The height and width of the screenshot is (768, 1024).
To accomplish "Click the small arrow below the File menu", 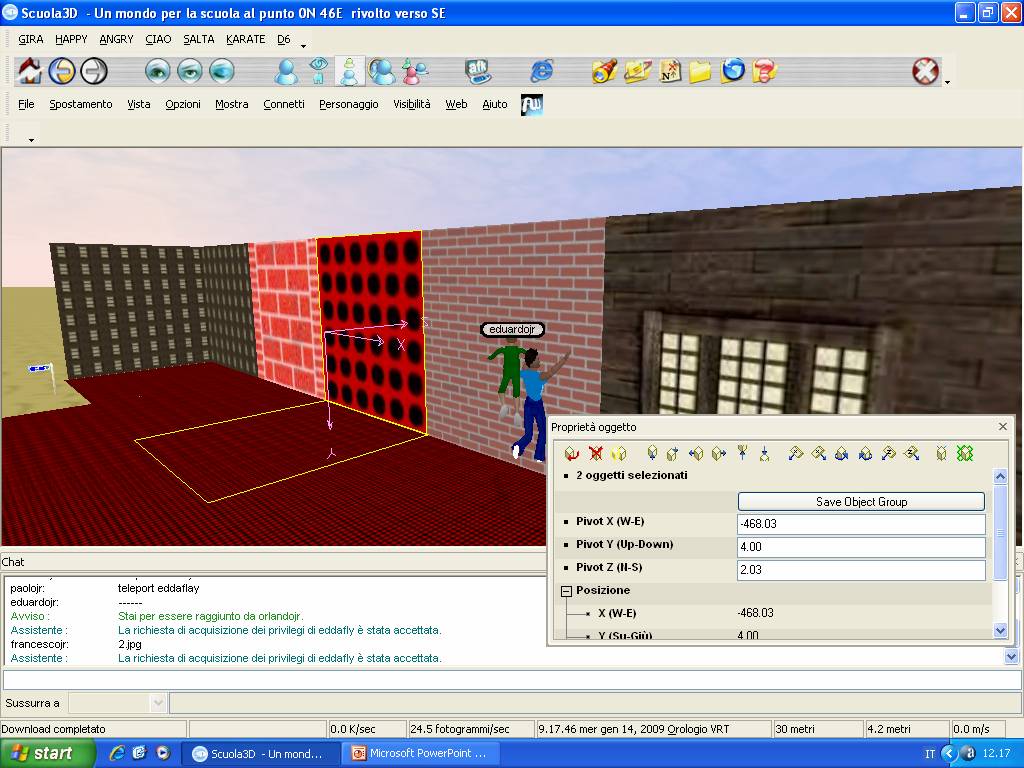I will 31,140.
